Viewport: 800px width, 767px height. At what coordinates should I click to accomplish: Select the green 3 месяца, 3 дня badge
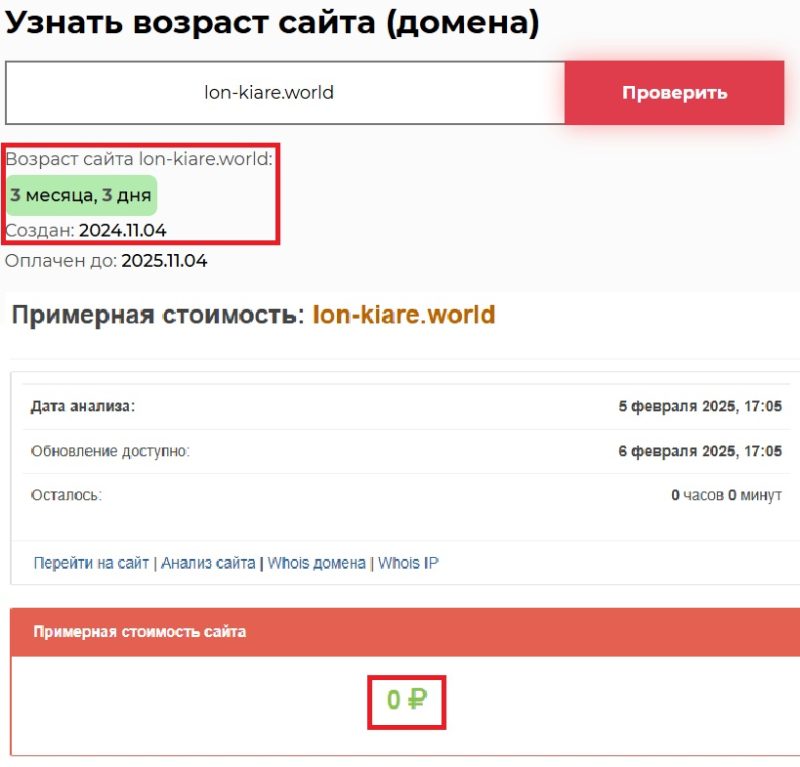coord(81,196)
